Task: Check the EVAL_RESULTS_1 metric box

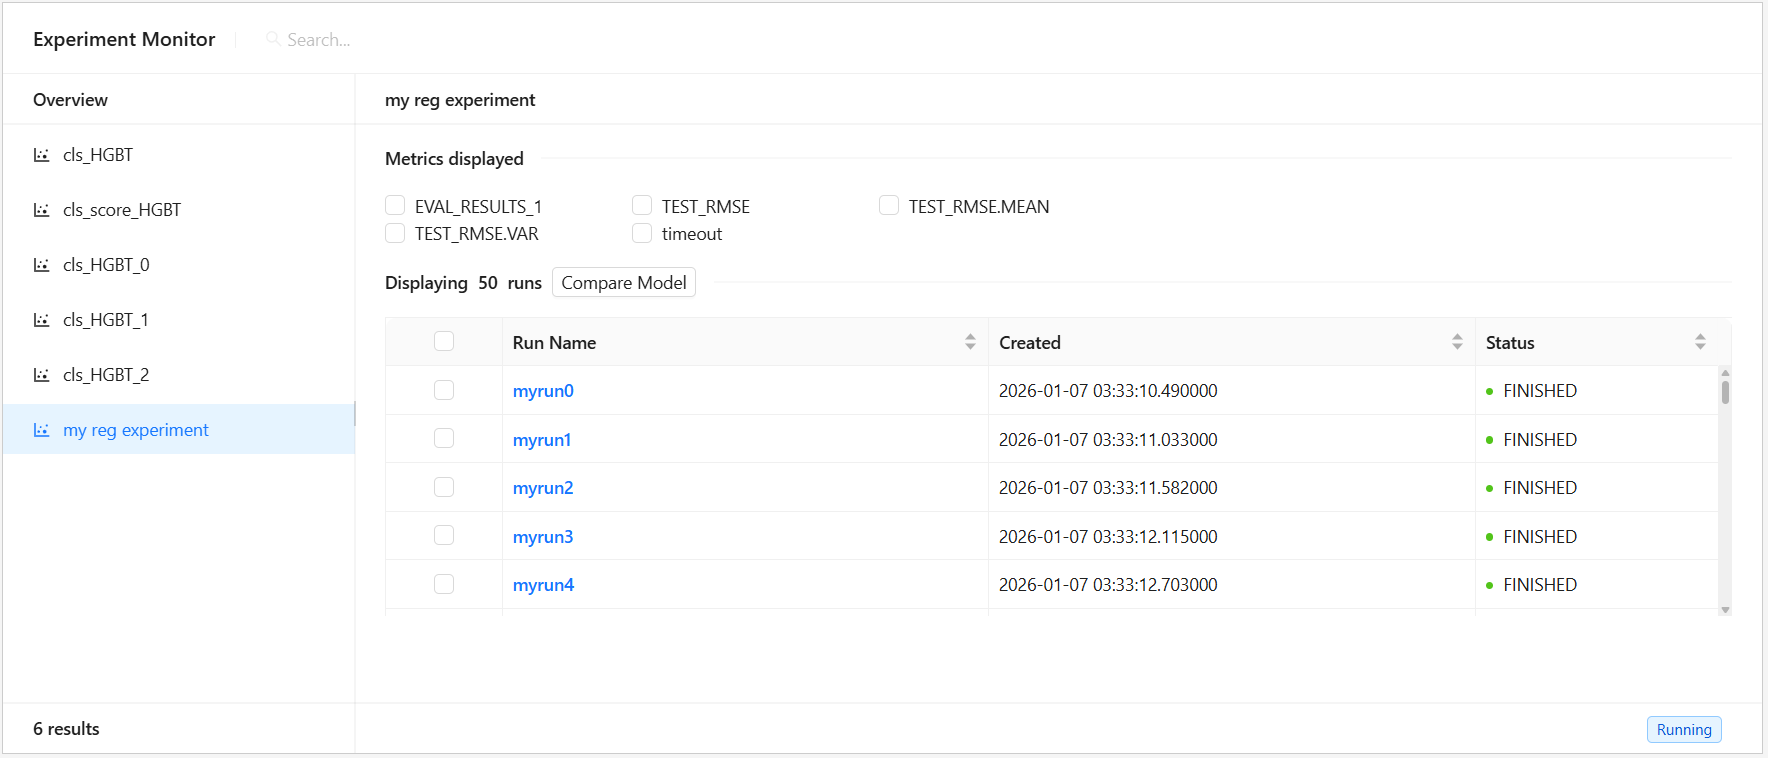Action: (395, 206)
